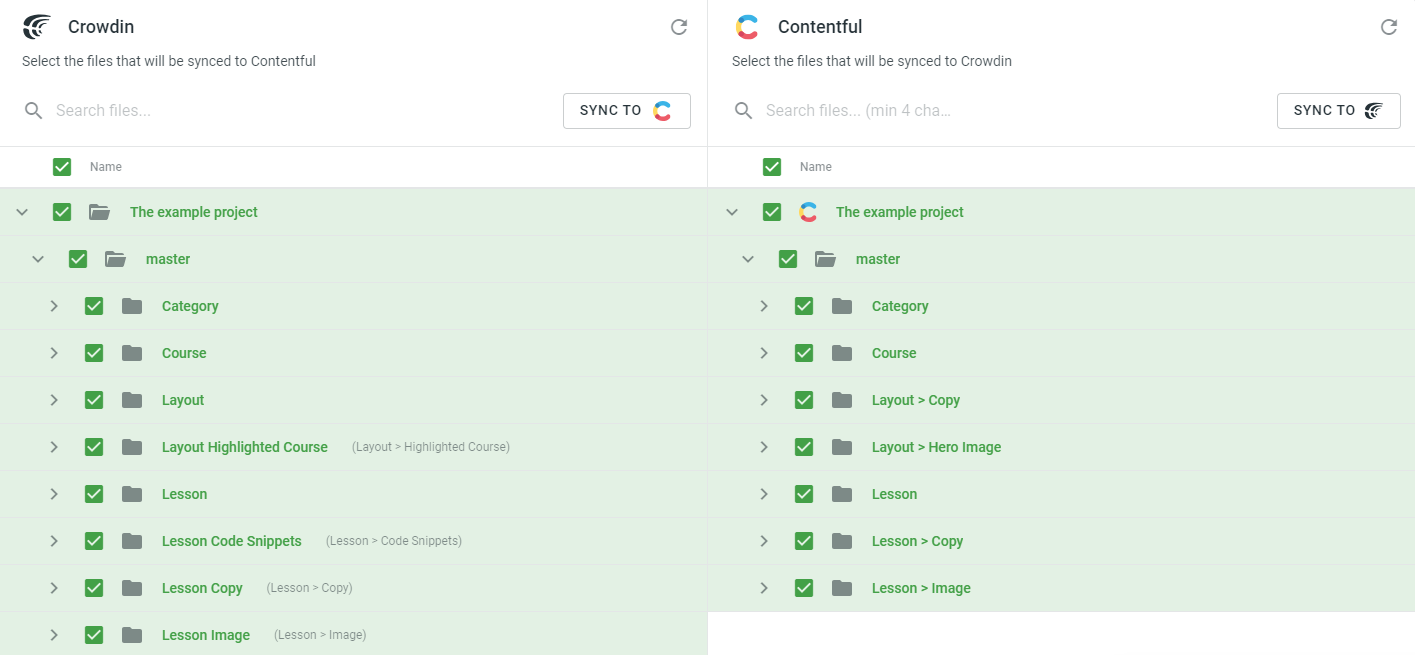This screenshot has width=1415, height=655.
Task: Expand the Crowdin Category folder
Action: pos(54,306)
